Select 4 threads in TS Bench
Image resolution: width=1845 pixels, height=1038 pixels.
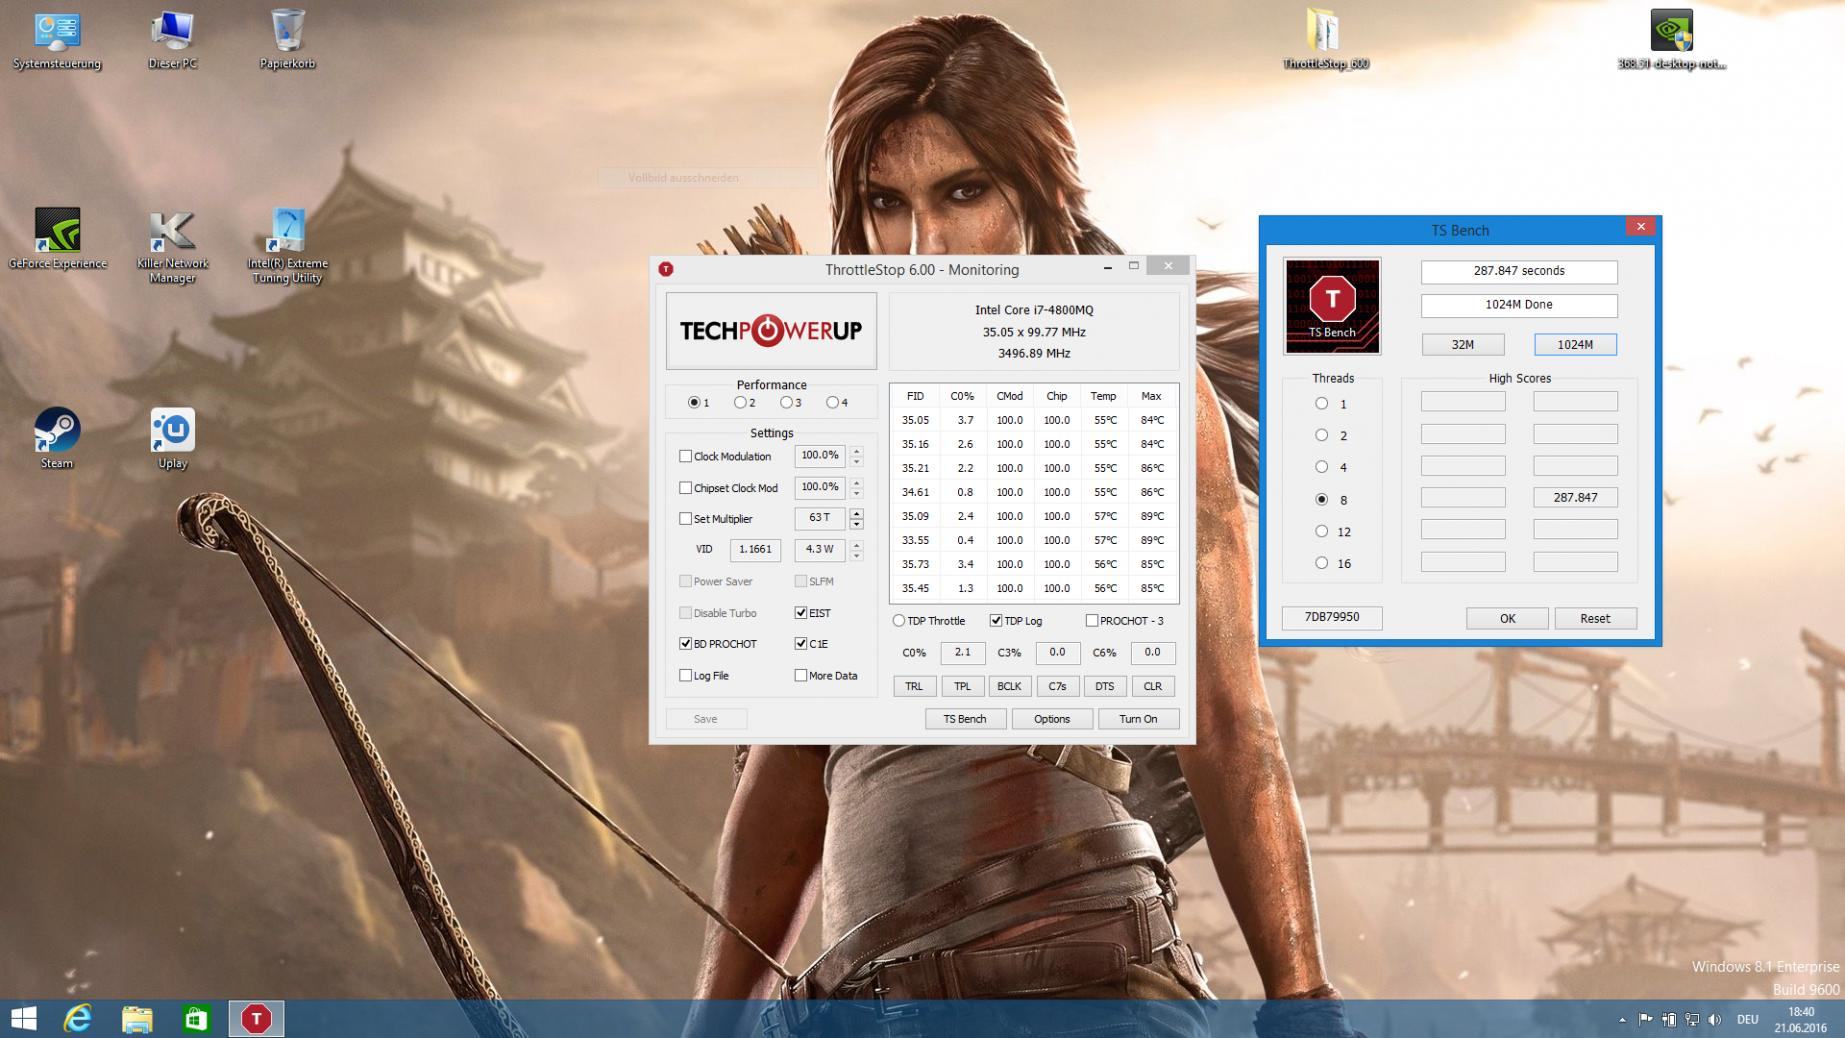[x=1322, y=467]
